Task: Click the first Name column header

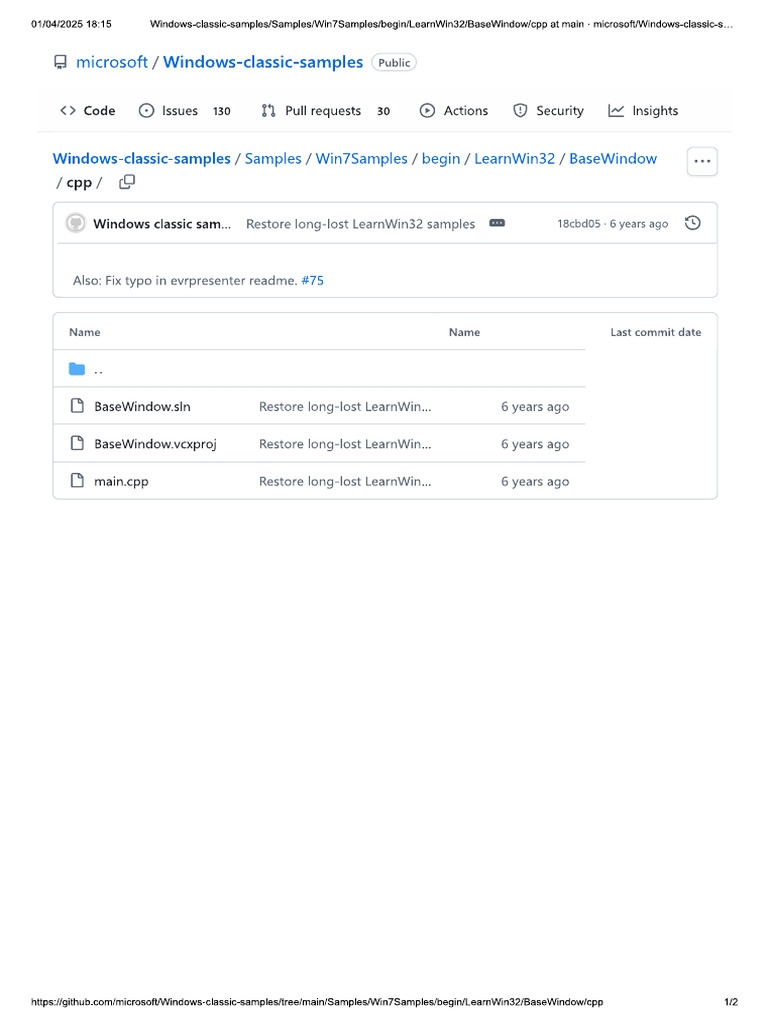Action: (x=85, y=332)
